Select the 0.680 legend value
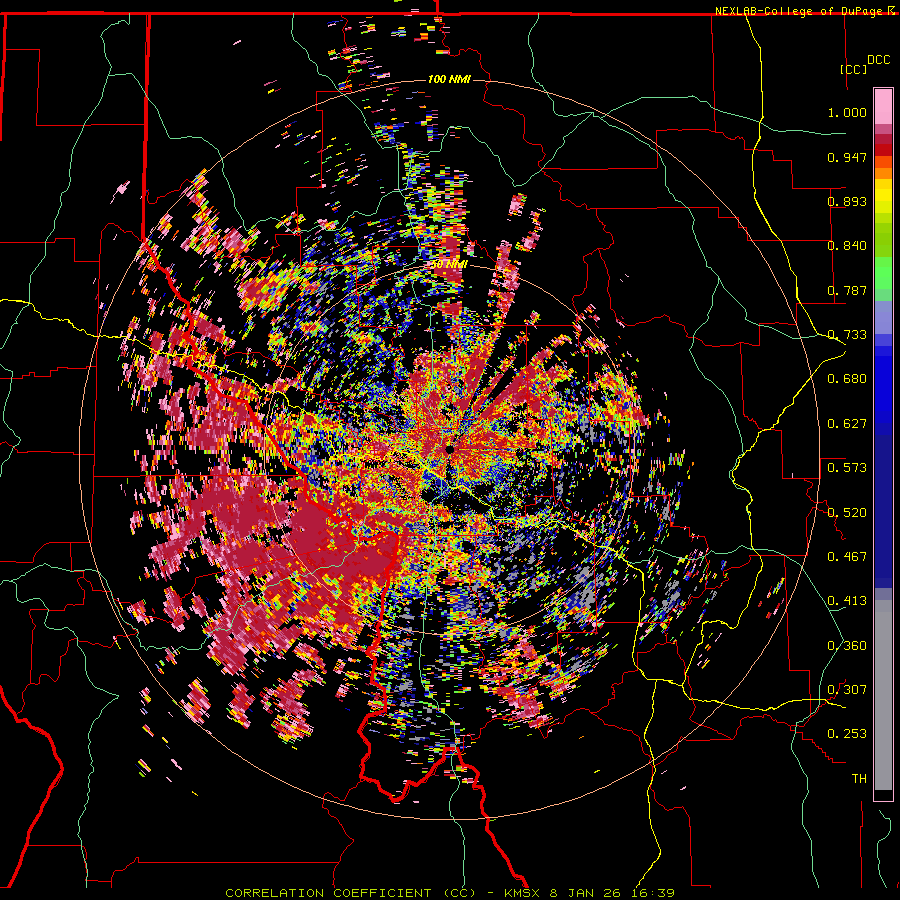The height and width of the screenshot is (900, 900). coord(847,379)
